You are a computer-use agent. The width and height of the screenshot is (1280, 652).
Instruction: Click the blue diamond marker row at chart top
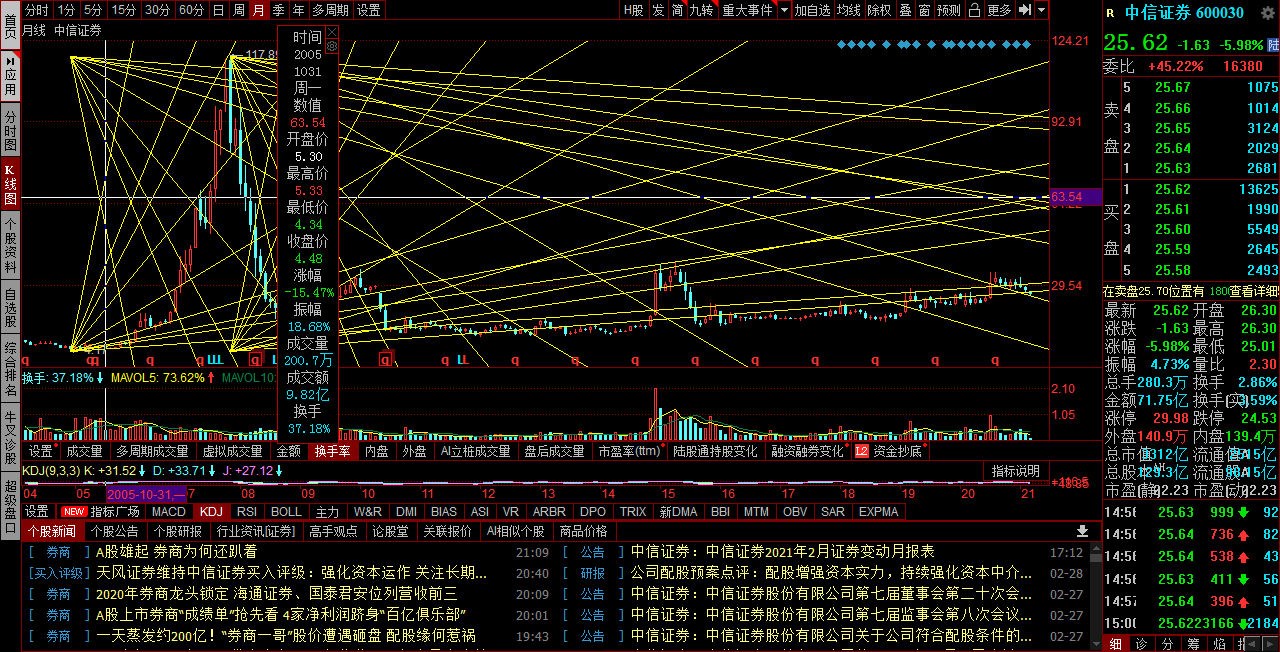934,44
